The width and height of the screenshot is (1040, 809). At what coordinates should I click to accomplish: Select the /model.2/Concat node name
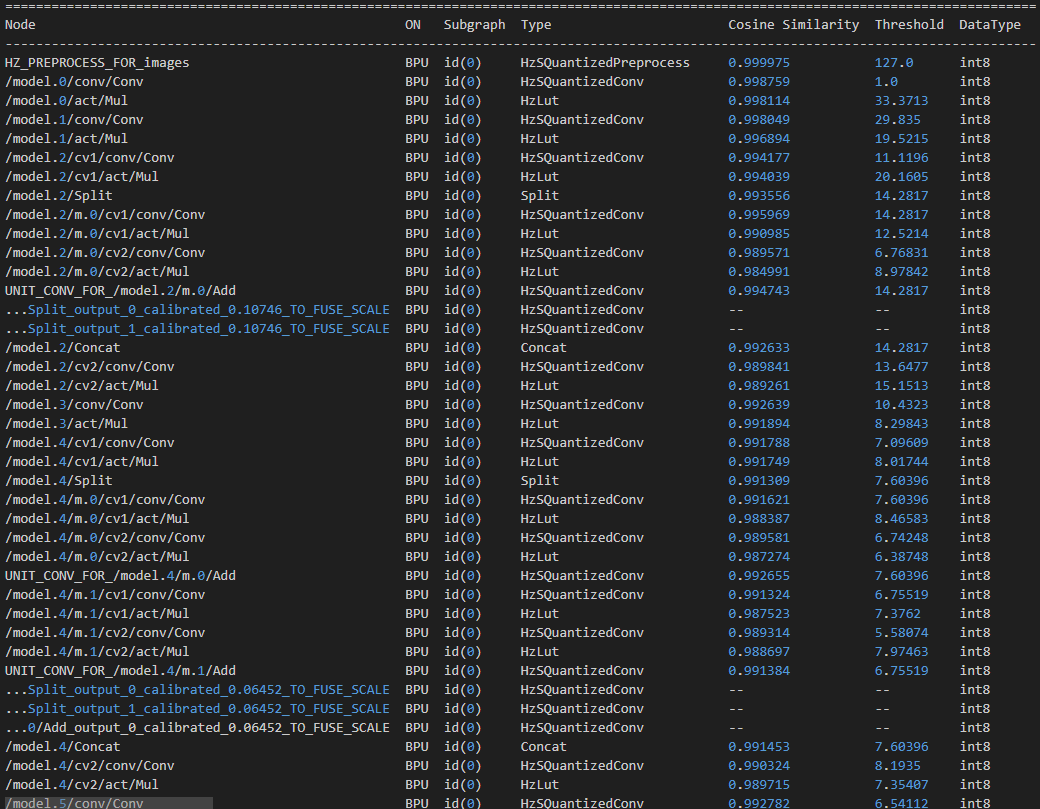coord(62,348)
